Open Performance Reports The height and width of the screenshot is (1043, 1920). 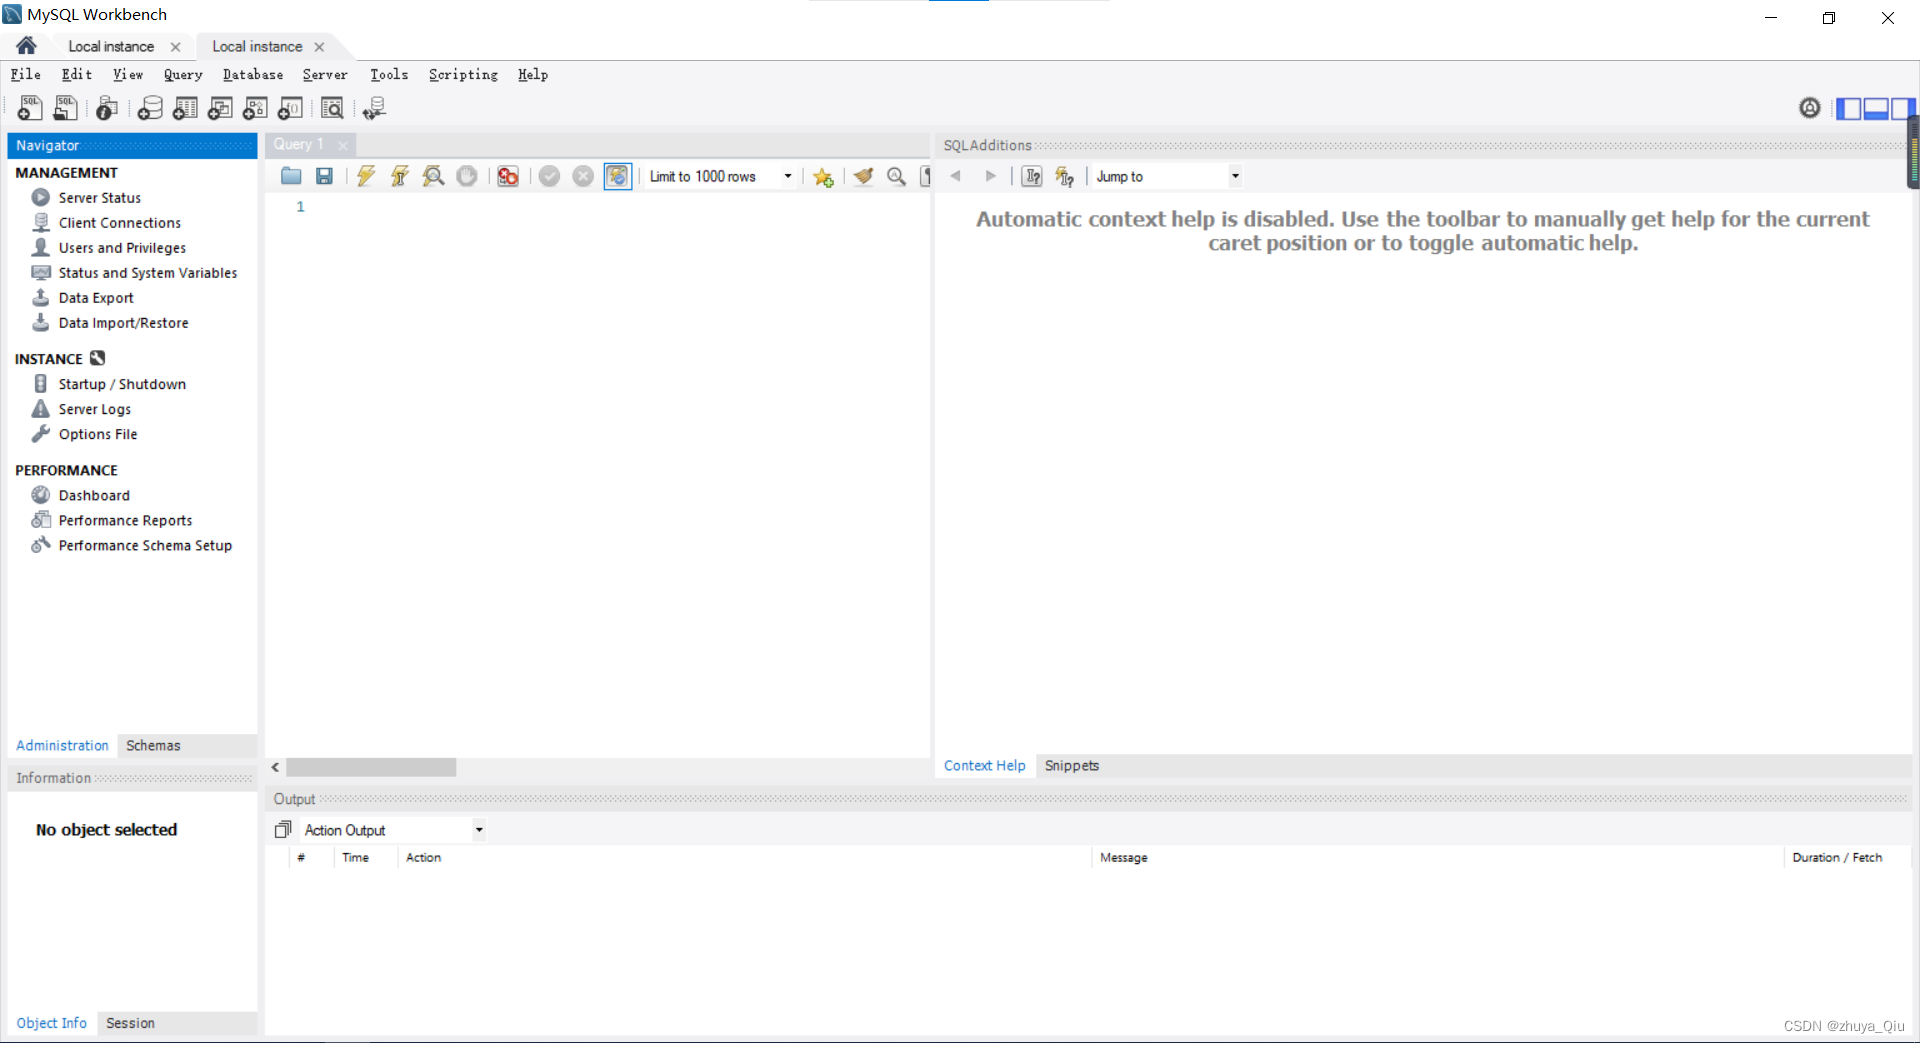pyautogui.click(x=125, y=520)
